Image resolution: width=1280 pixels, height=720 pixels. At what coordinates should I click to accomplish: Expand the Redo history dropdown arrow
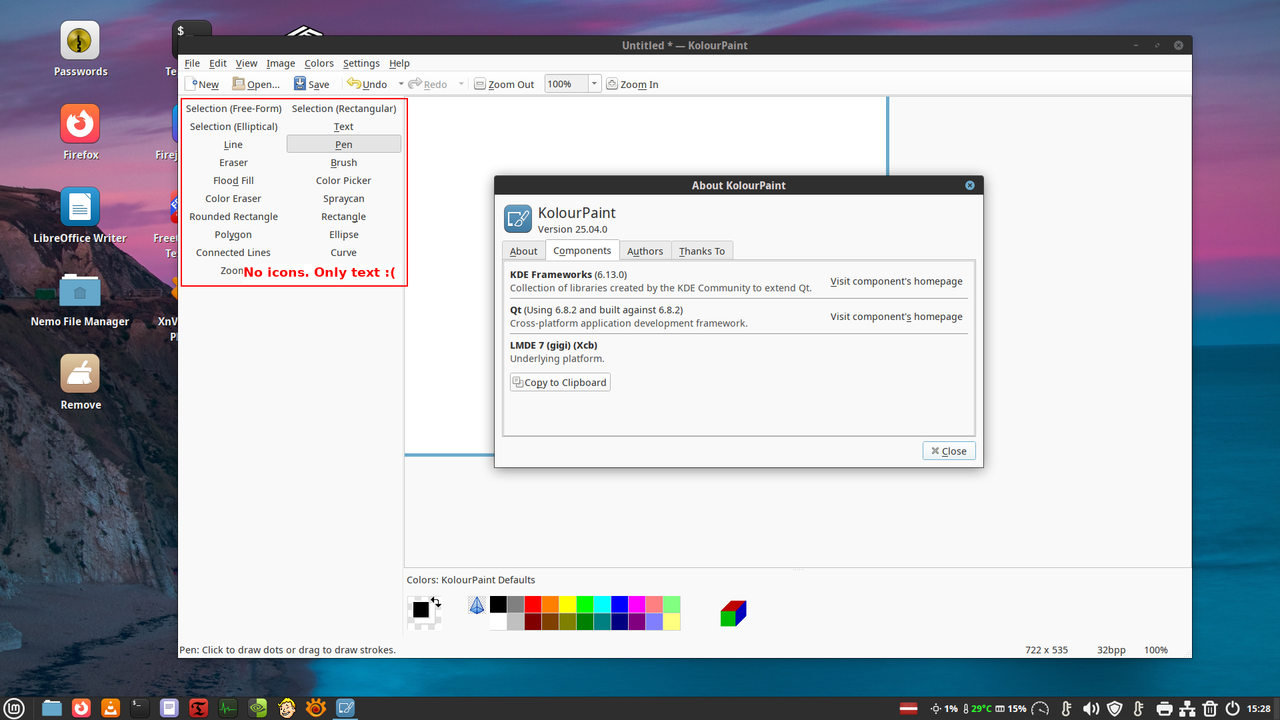click(461, 84)
